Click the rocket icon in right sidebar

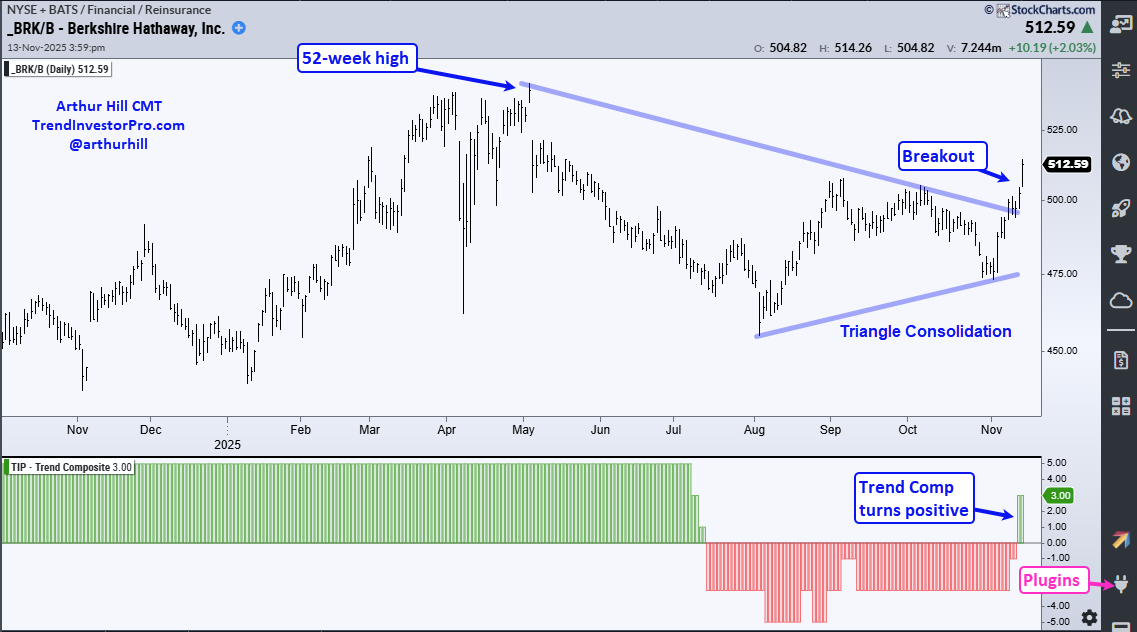1120,208
